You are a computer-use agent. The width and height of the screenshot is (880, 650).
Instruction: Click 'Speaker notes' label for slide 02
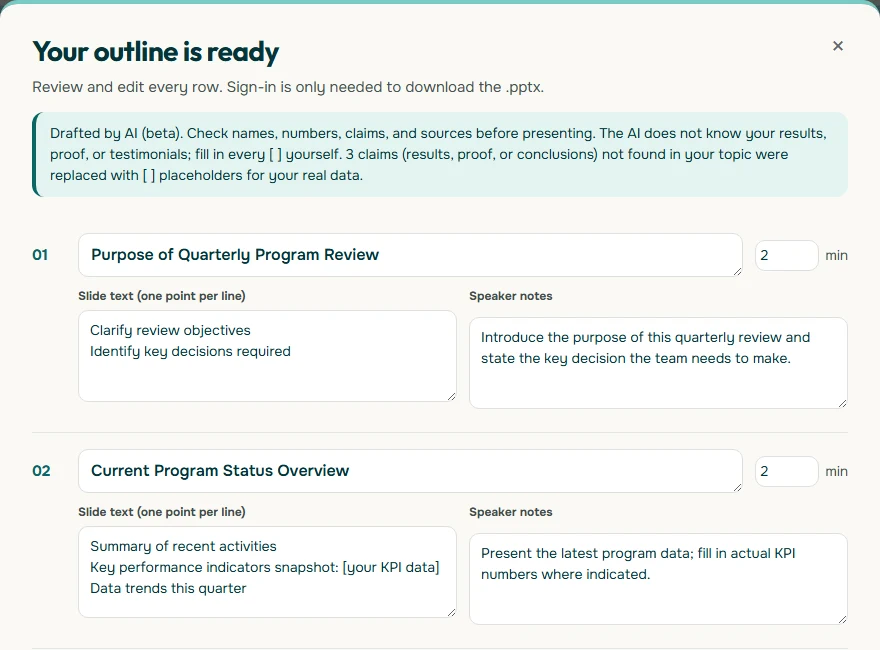click(x=511, y=512)
